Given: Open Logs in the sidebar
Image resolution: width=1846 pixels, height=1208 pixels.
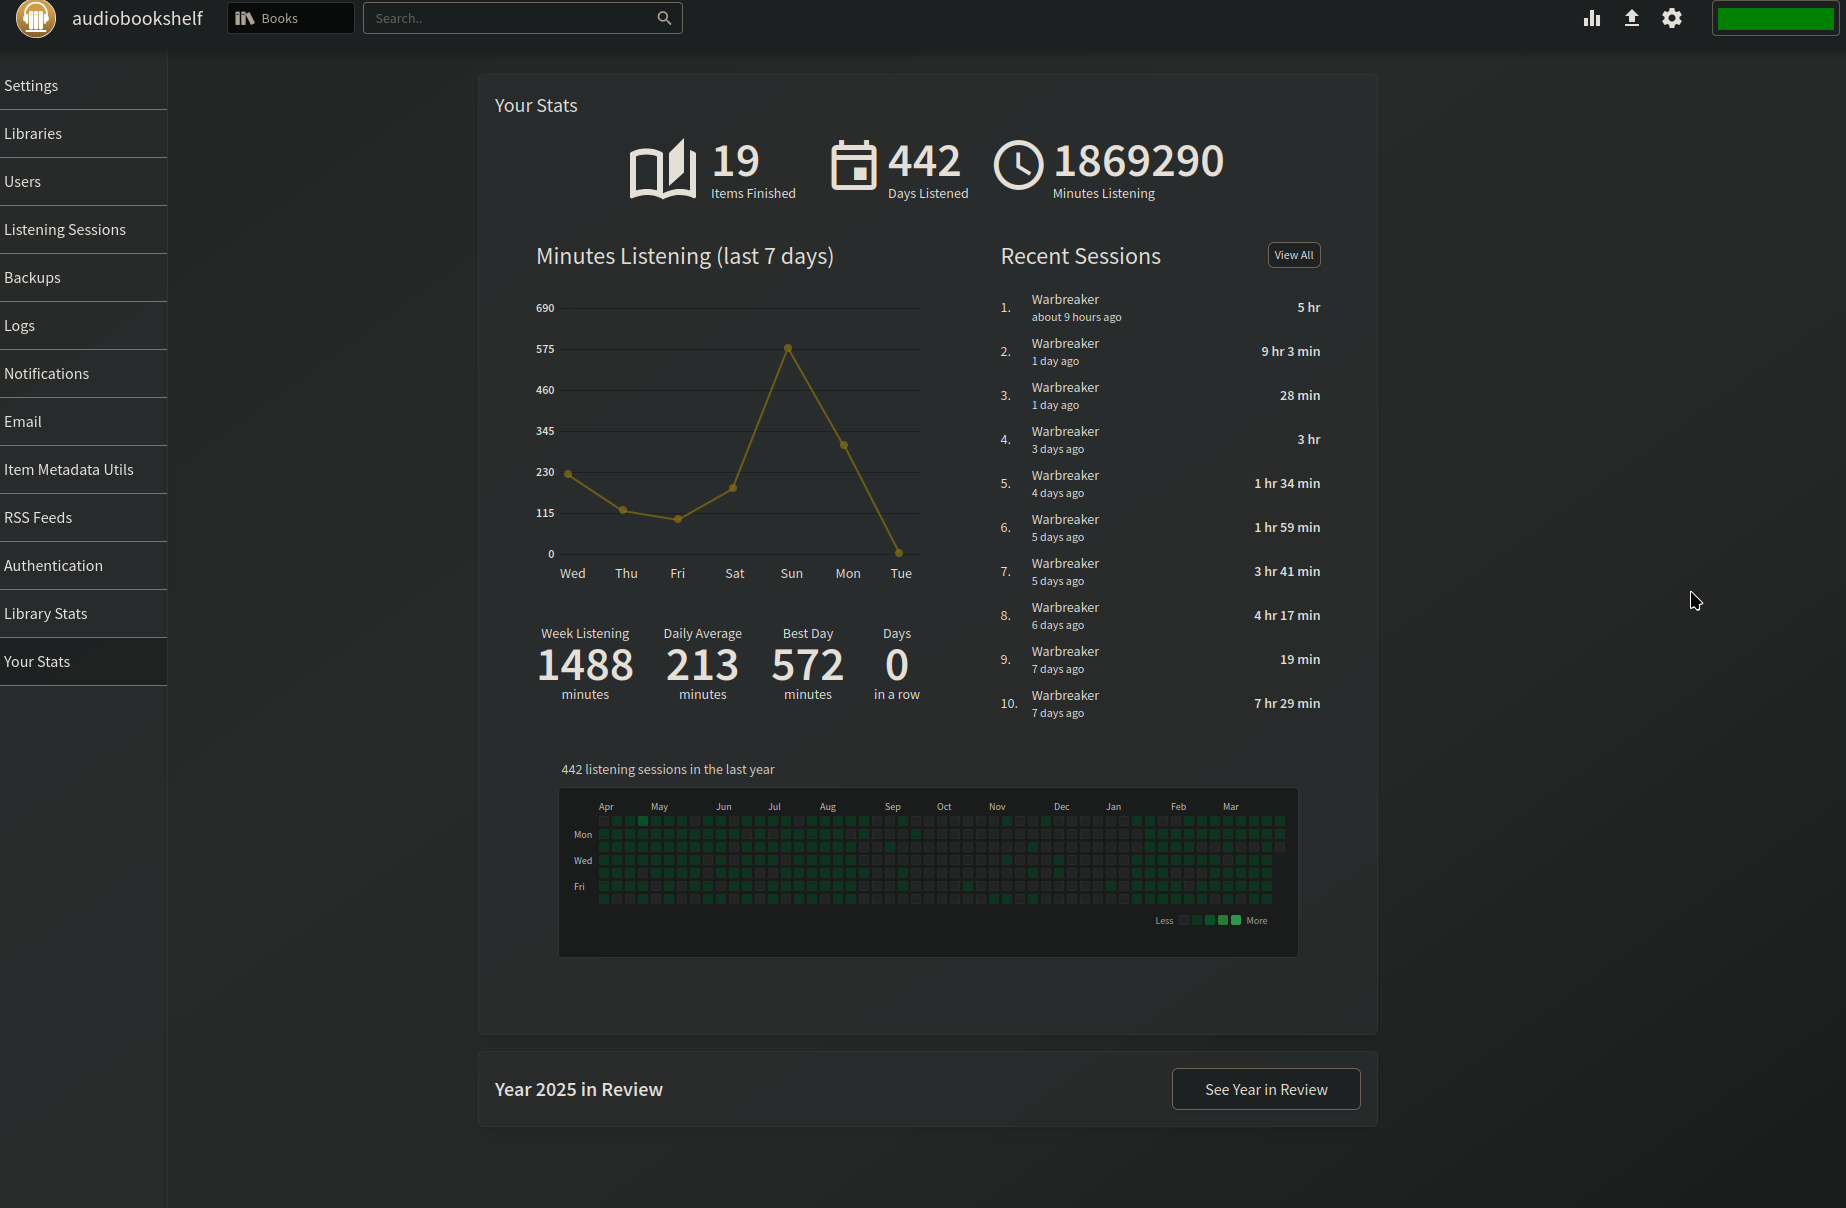Looking at the screenshot, I should click(83, 326).
